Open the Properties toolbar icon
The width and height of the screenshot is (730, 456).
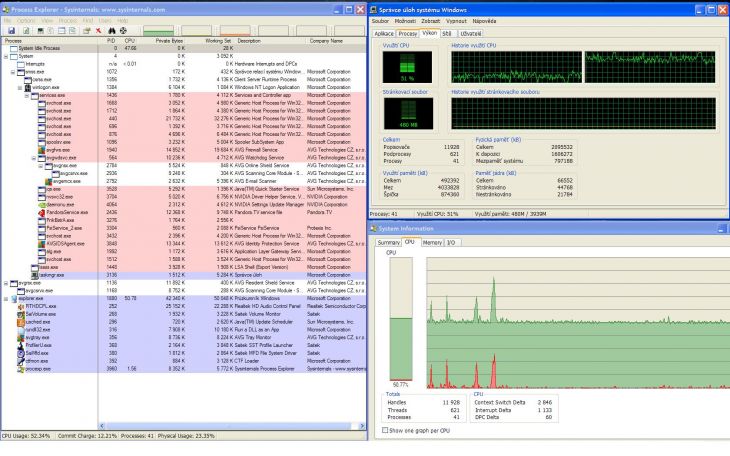point(87,31)
